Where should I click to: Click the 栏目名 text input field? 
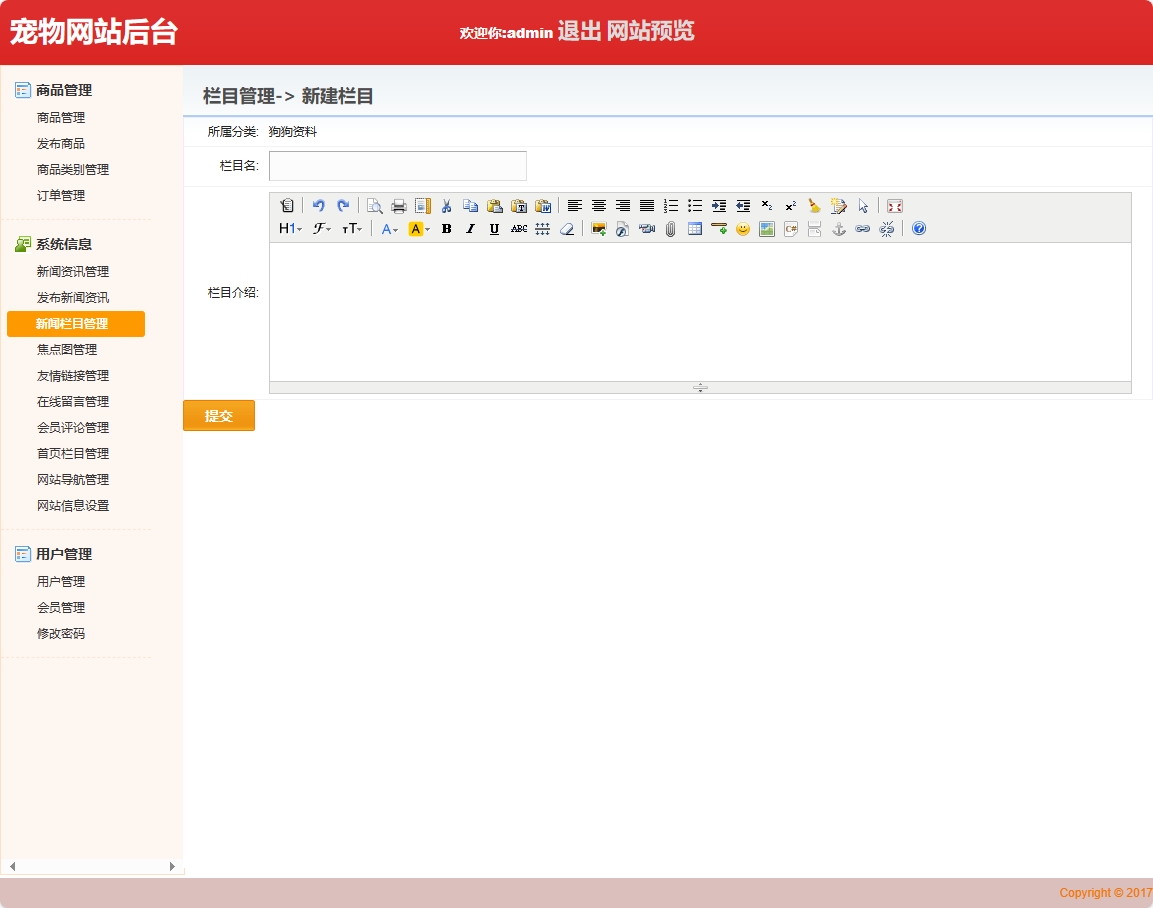(x=397, y=166)
